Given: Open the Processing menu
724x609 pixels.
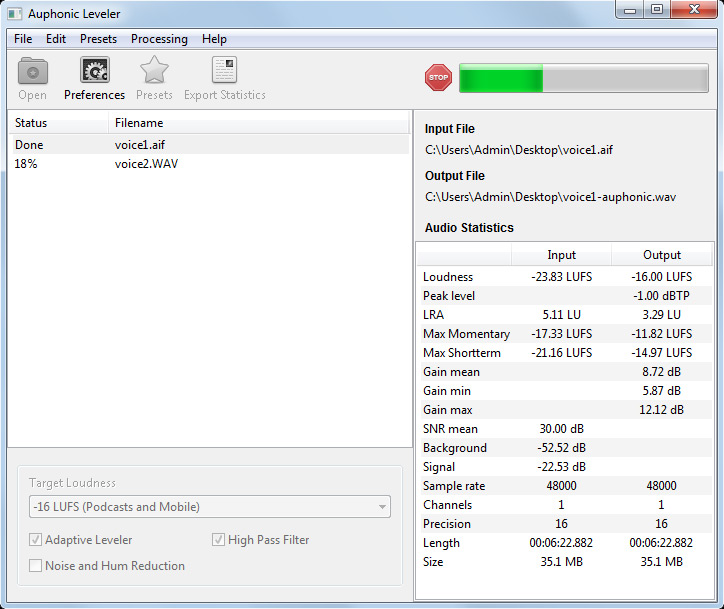Looking at the screenshot, I should tap(159, 39).
